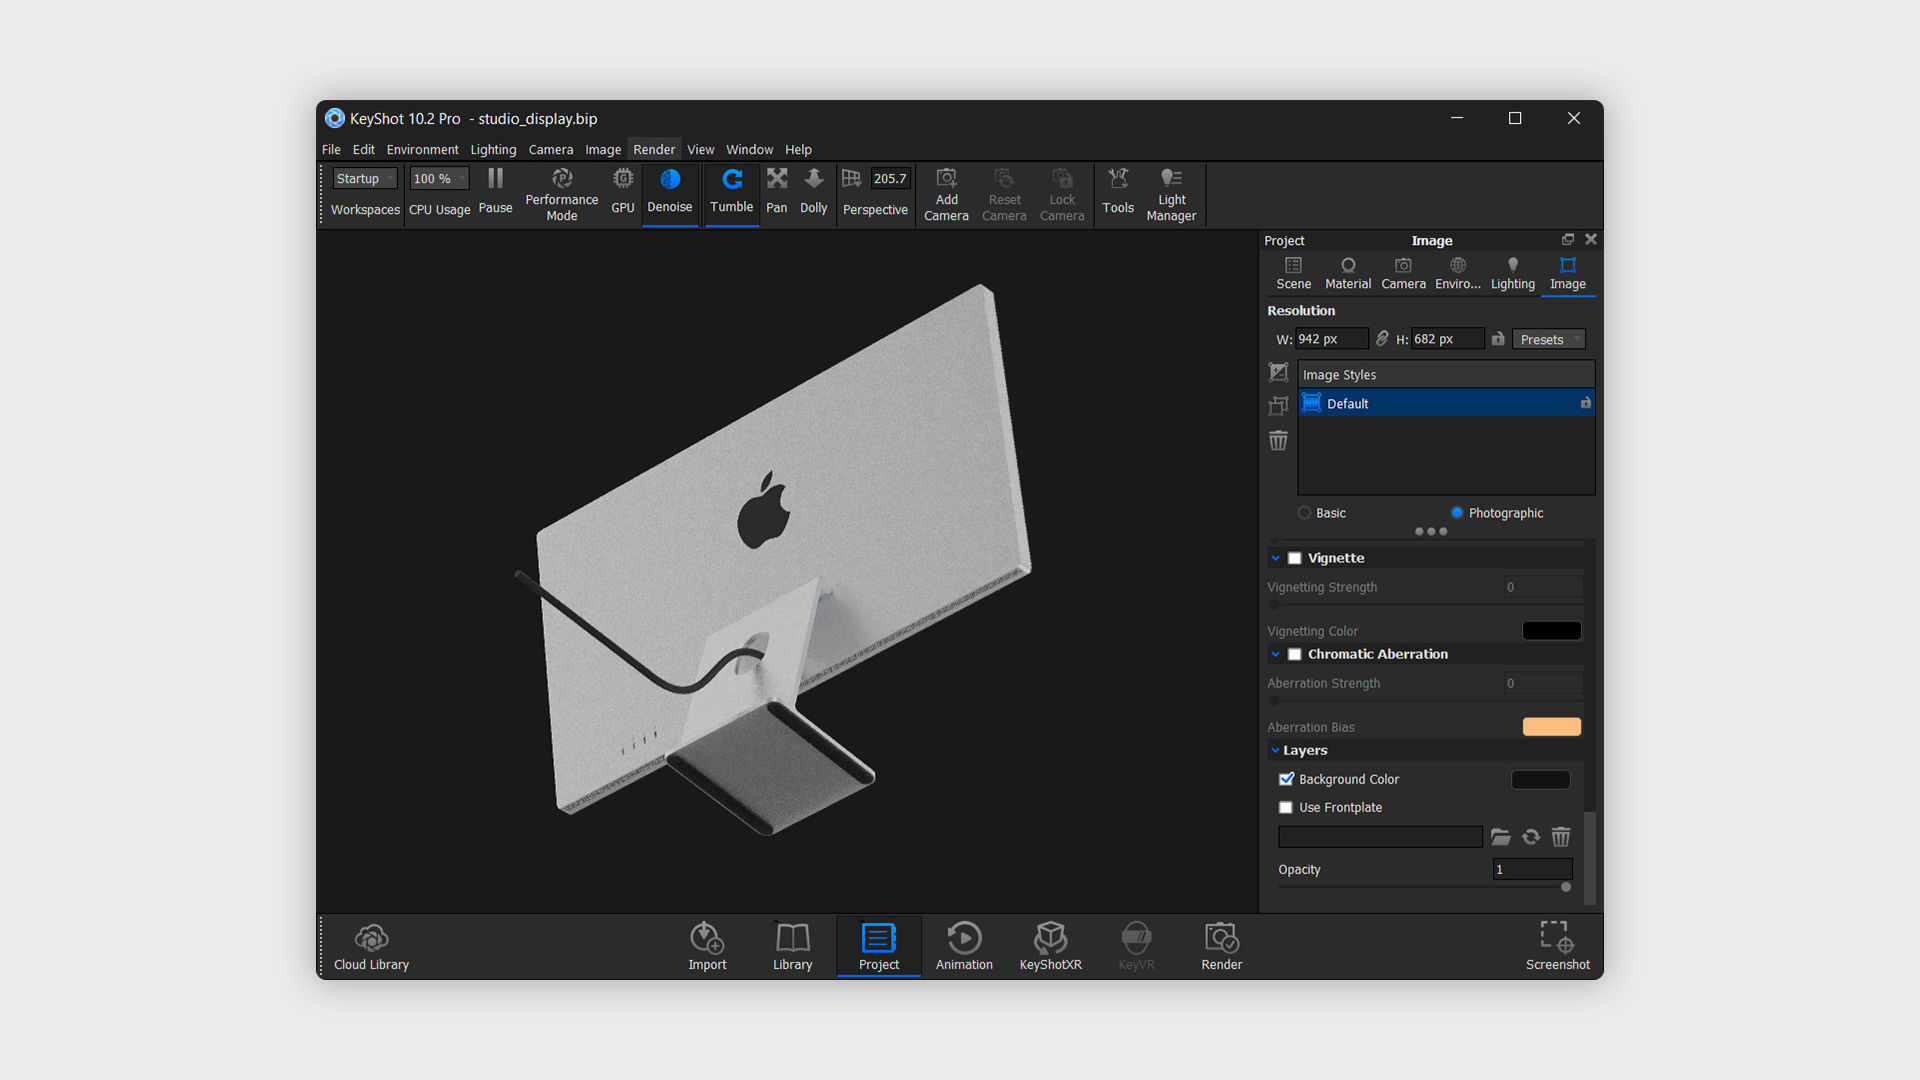This screenshot has width=1920, height=1080.
Task: Enable the Vignette checkbox
Action: click(1295, 558)
